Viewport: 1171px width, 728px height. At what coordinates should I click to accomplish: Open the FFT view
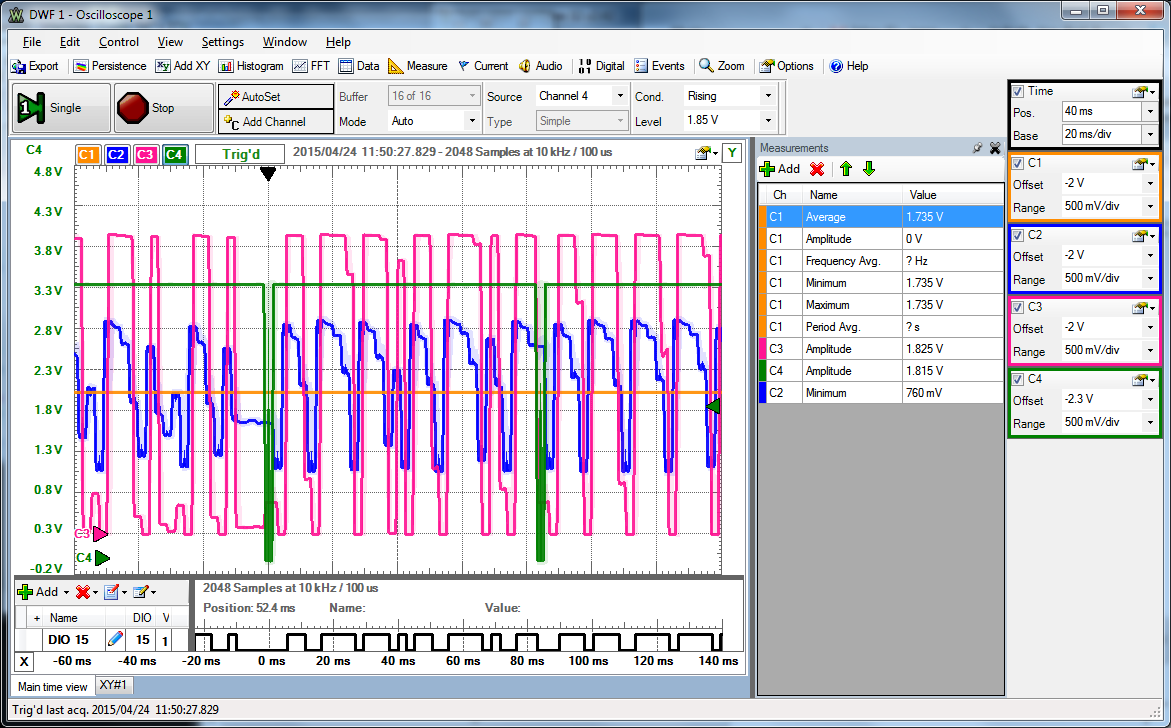(311, 66)
